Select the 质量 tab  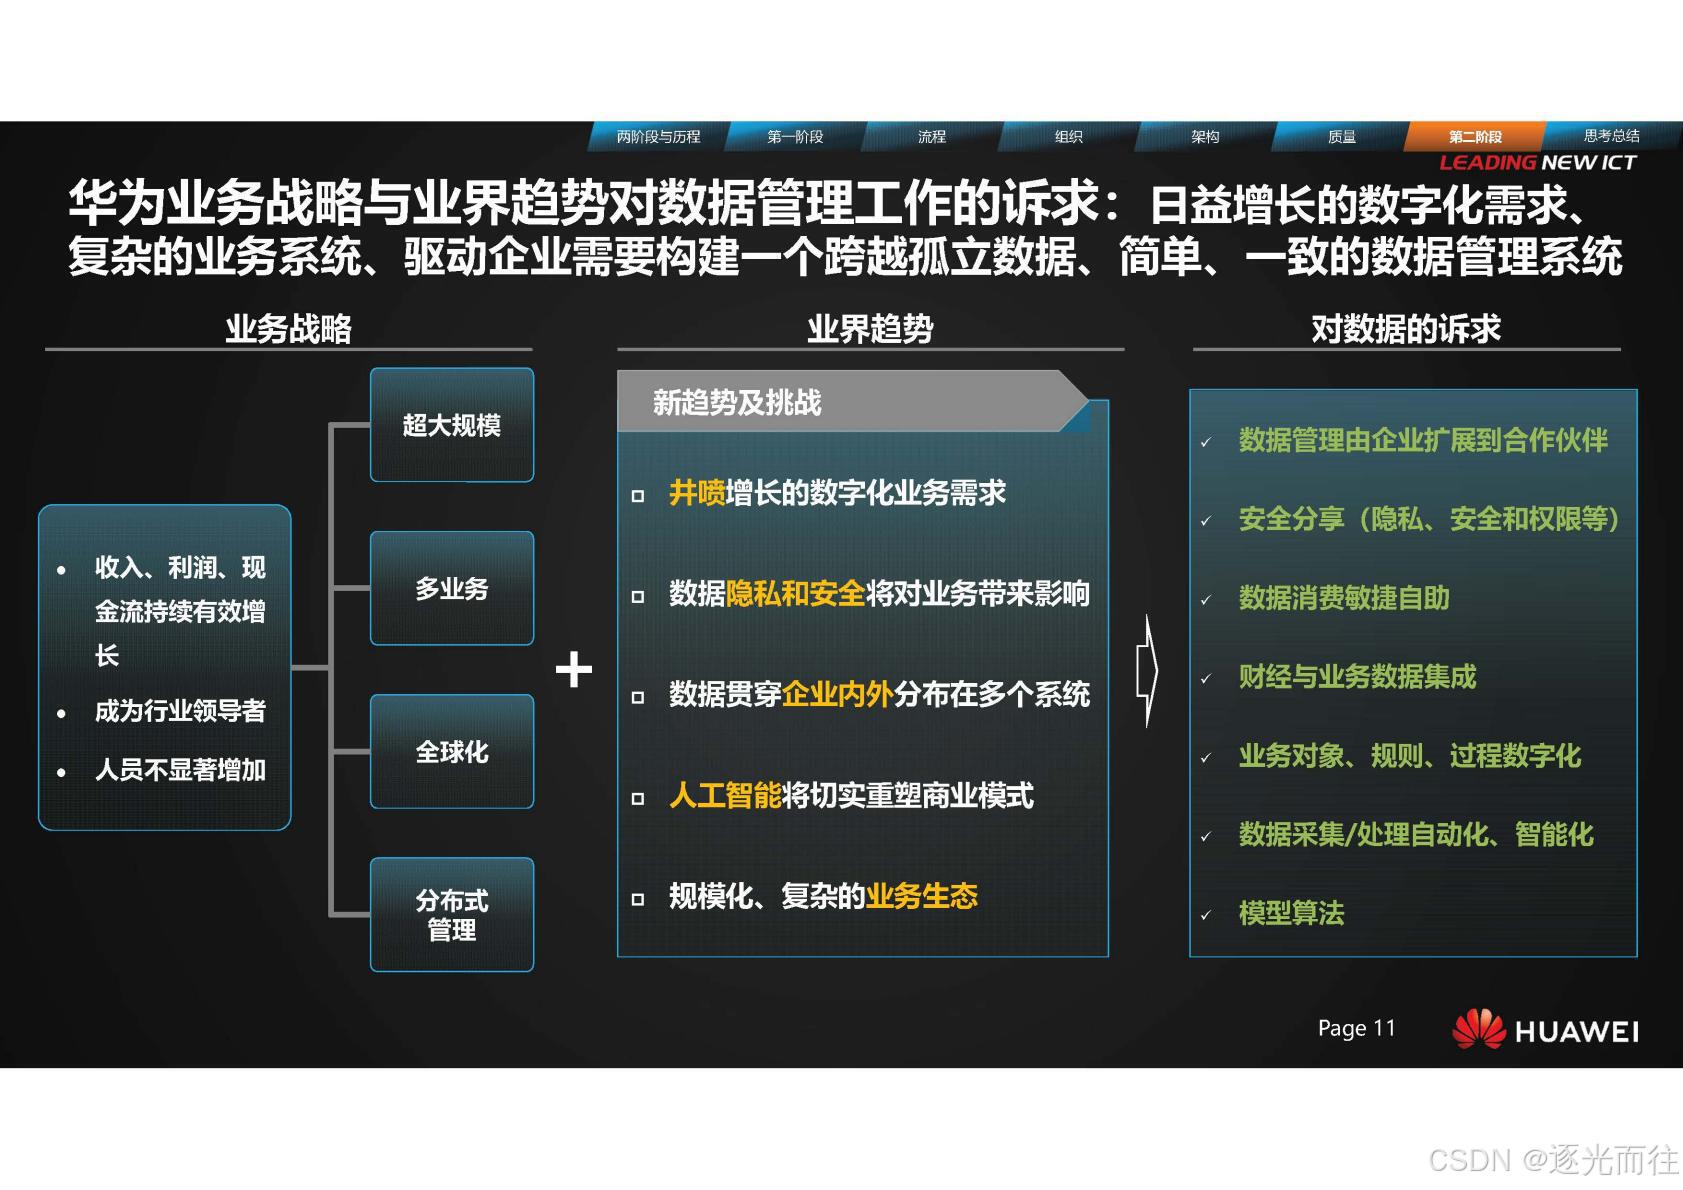tap(1342, 137)
